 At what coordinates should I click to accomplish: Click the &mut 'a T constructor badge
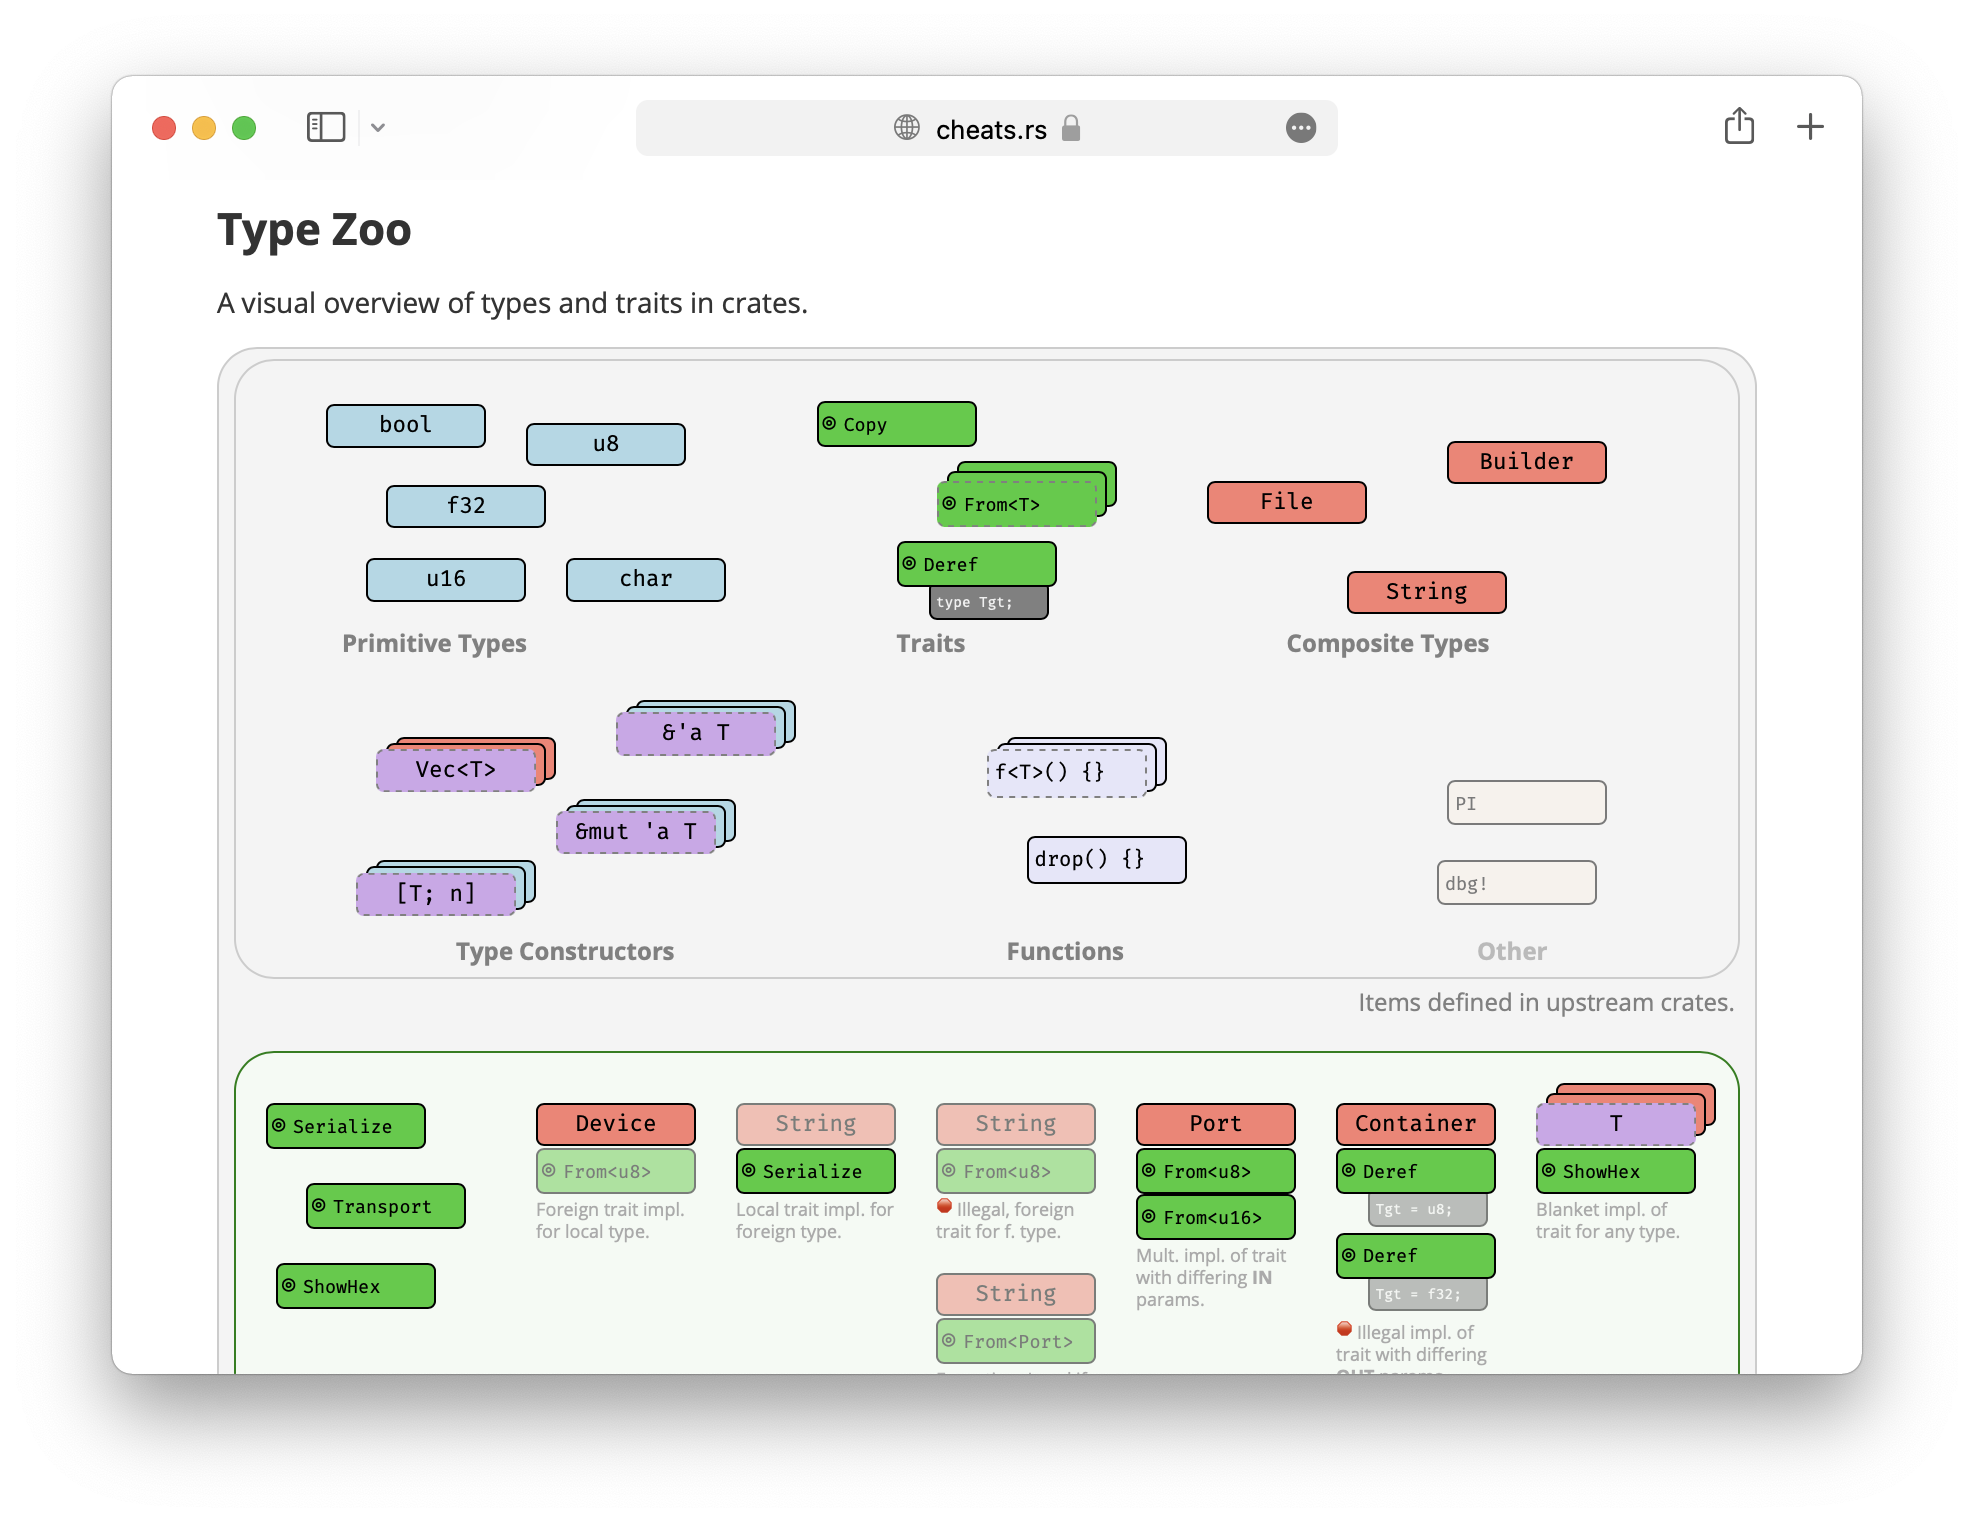pos(636,831)
